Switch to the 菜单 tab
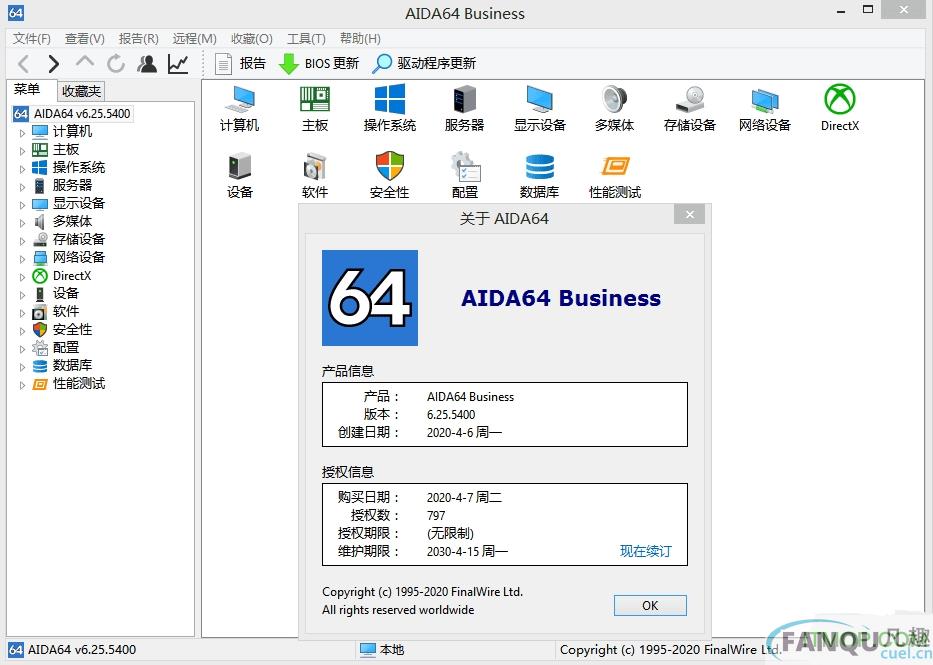933x665 pixels. click(27, 89)
